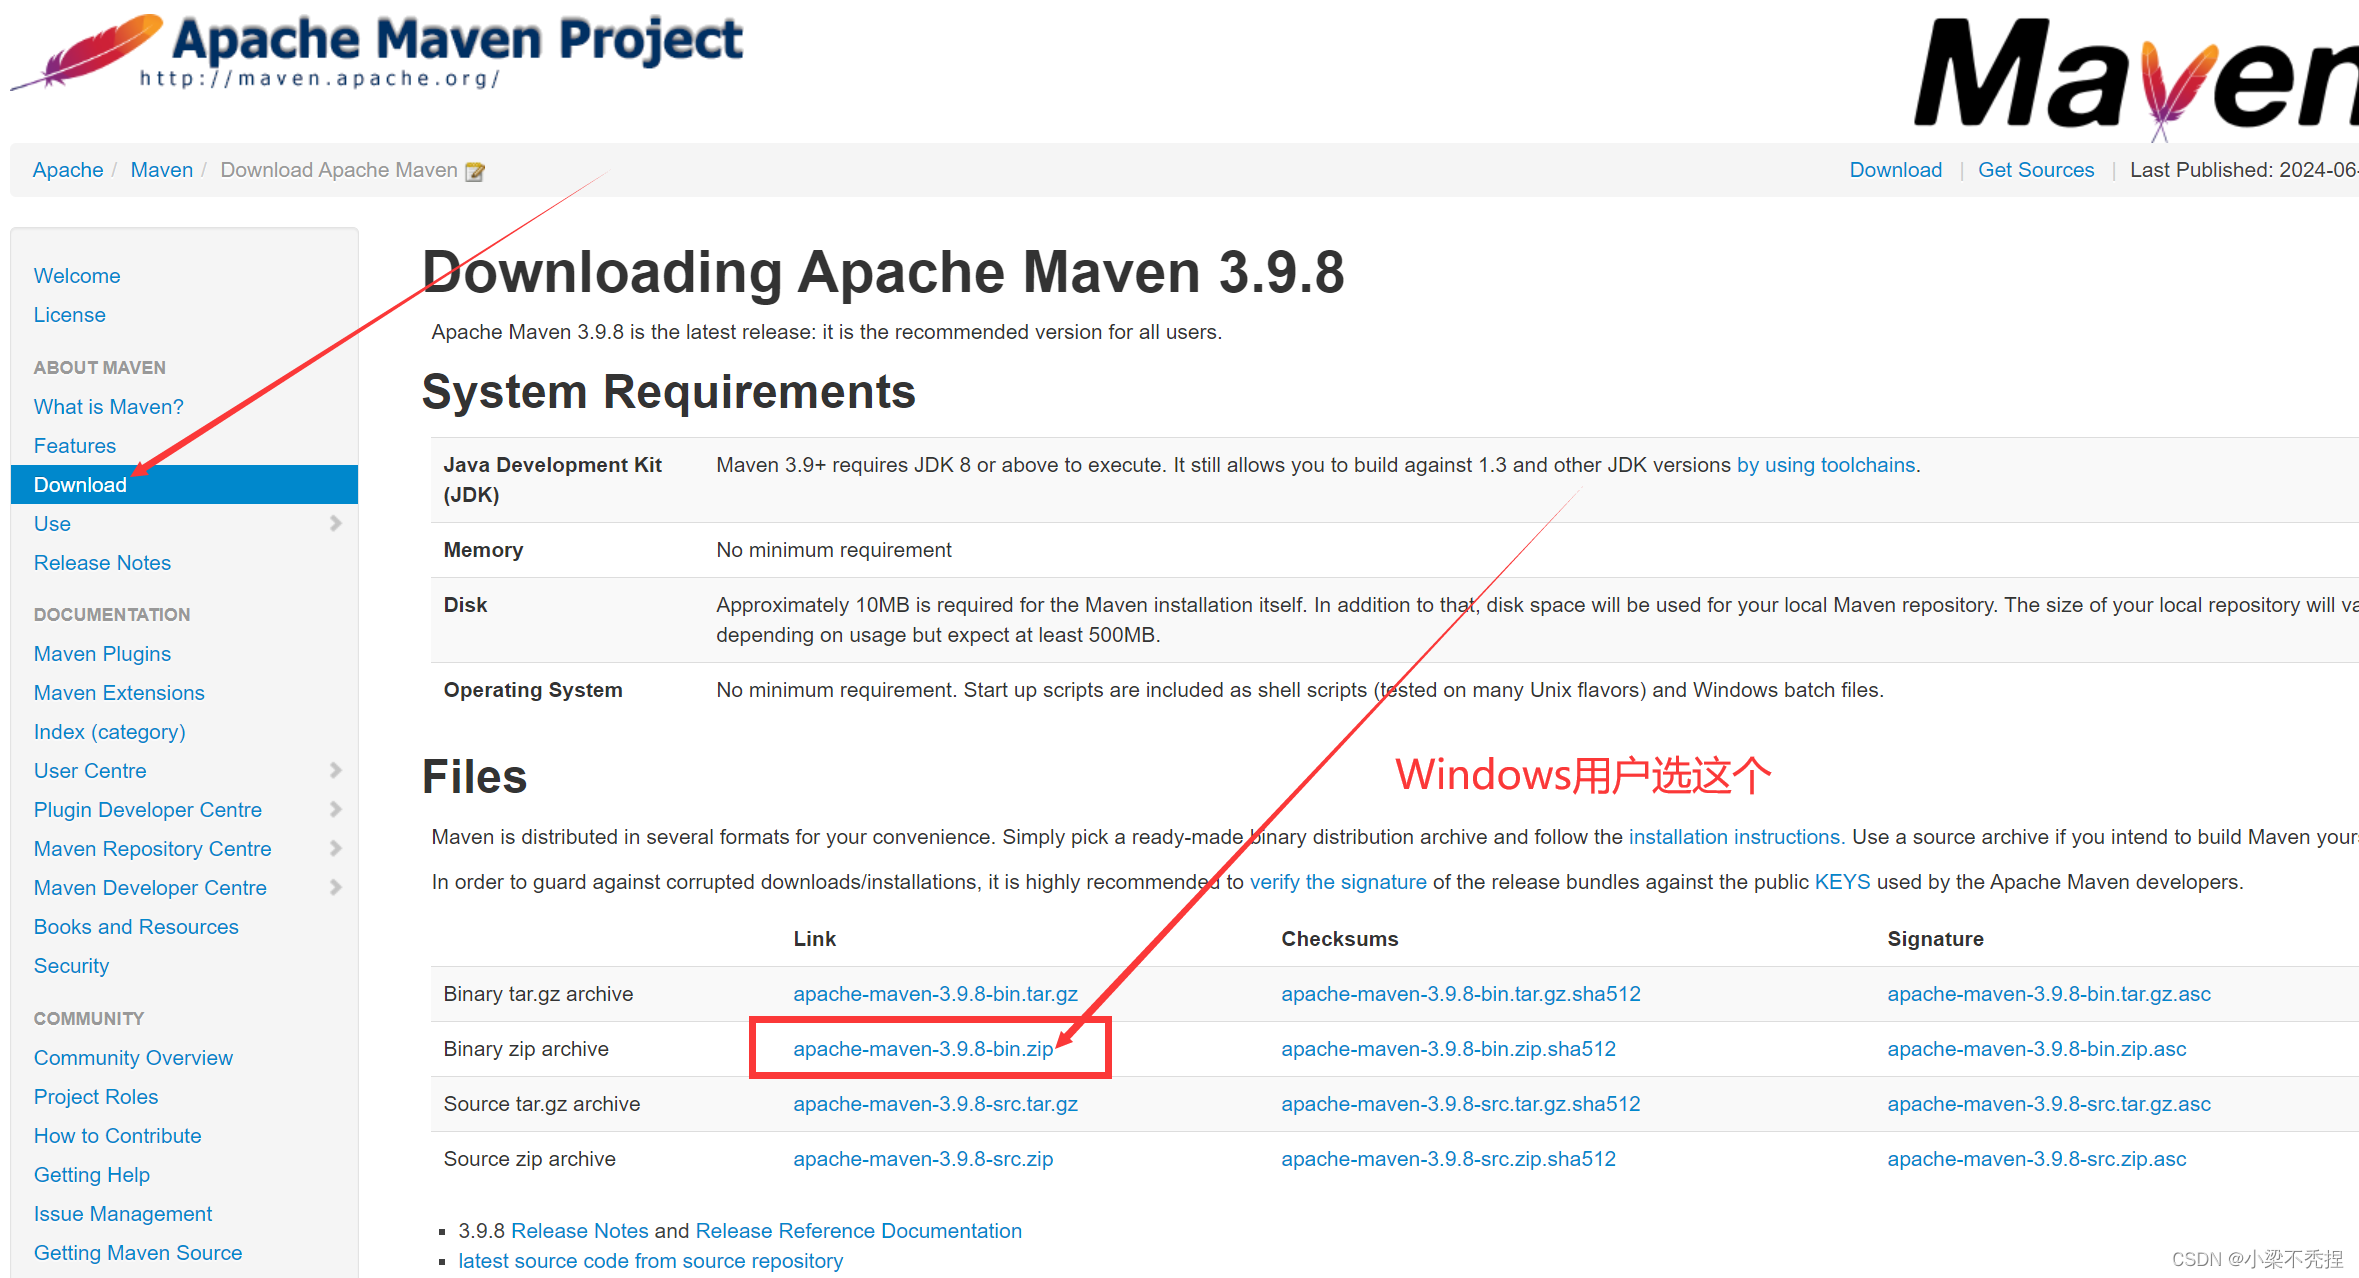Open Get Sources link

click(2036, 170)
